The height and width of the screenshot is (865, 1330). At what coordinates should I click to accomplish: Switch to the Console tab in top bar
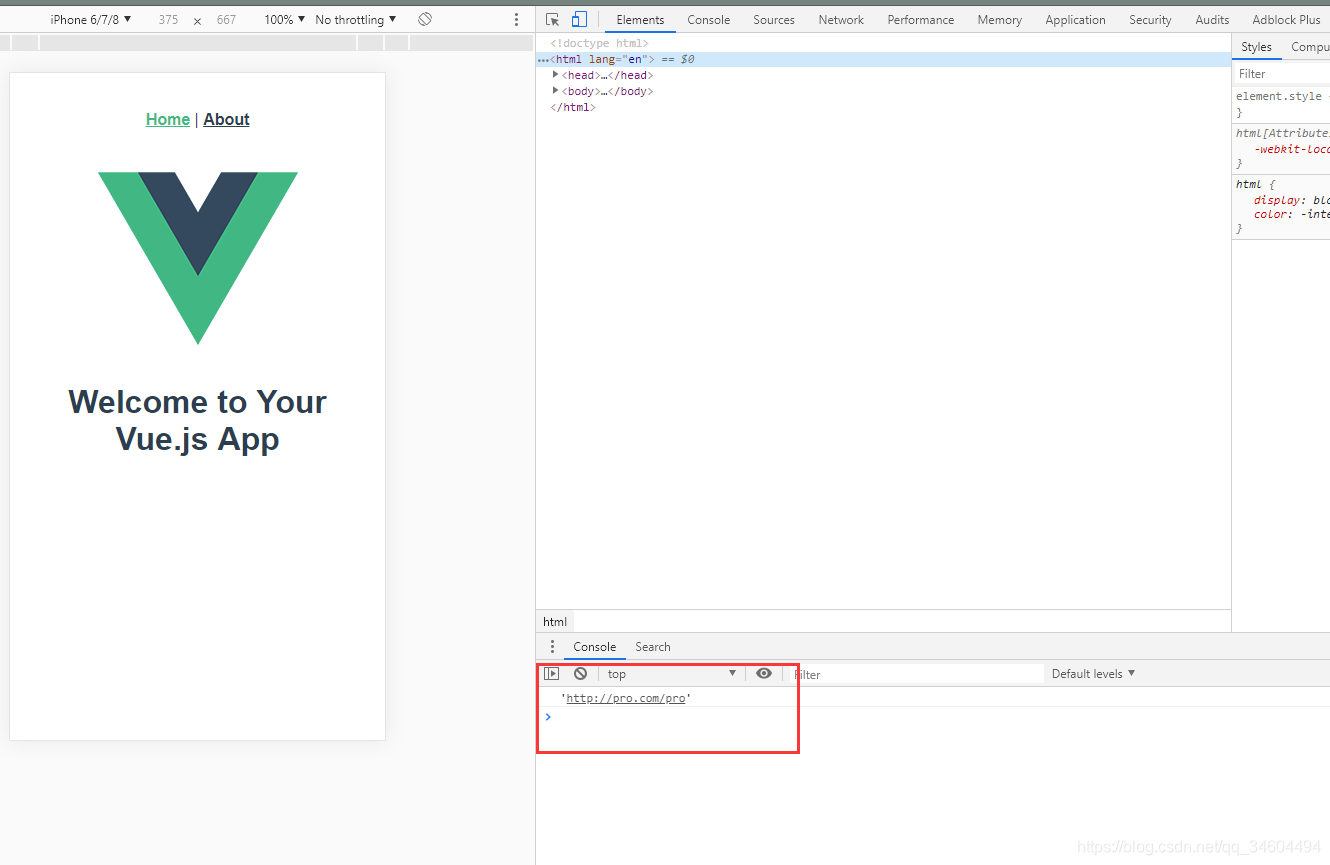coord(708,19)
